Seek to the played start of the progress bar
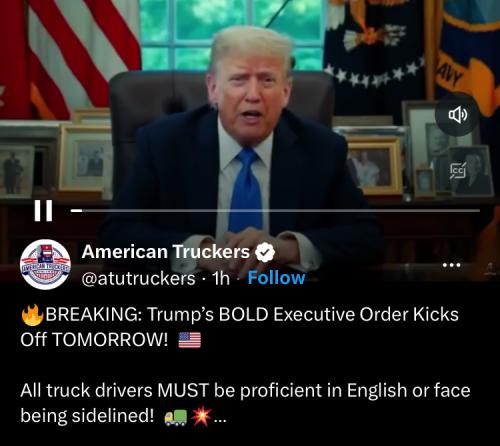This screenshot has height=446, width=500. point(76,210)
